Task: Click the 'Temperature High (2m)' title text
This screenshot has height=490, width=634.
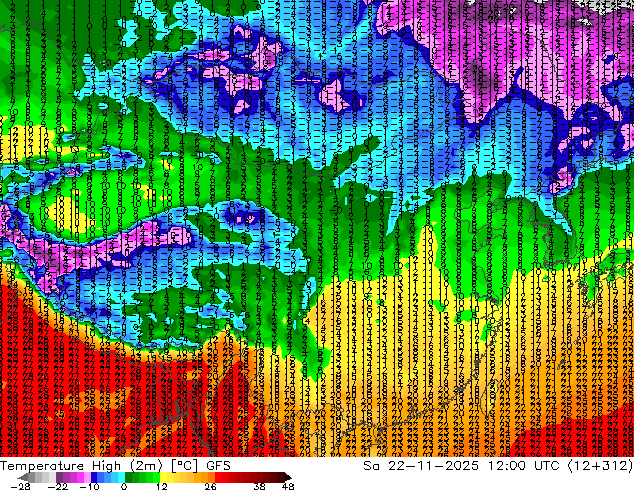Action: 81,466
